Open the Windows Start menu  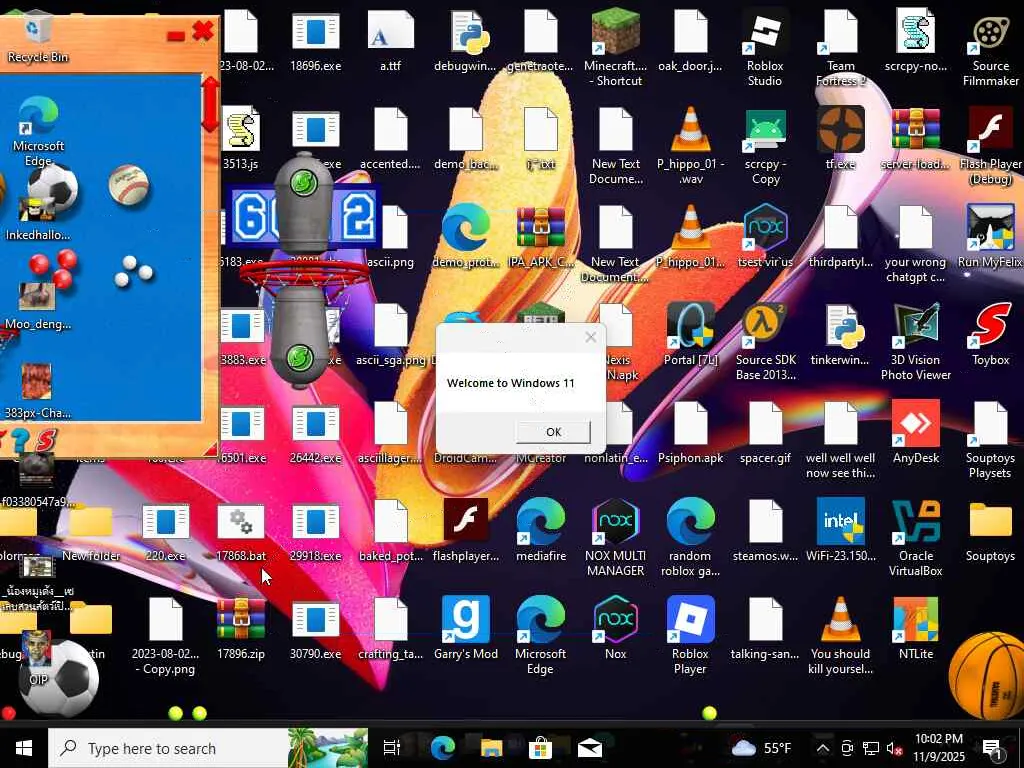click(x=24, y=748)
